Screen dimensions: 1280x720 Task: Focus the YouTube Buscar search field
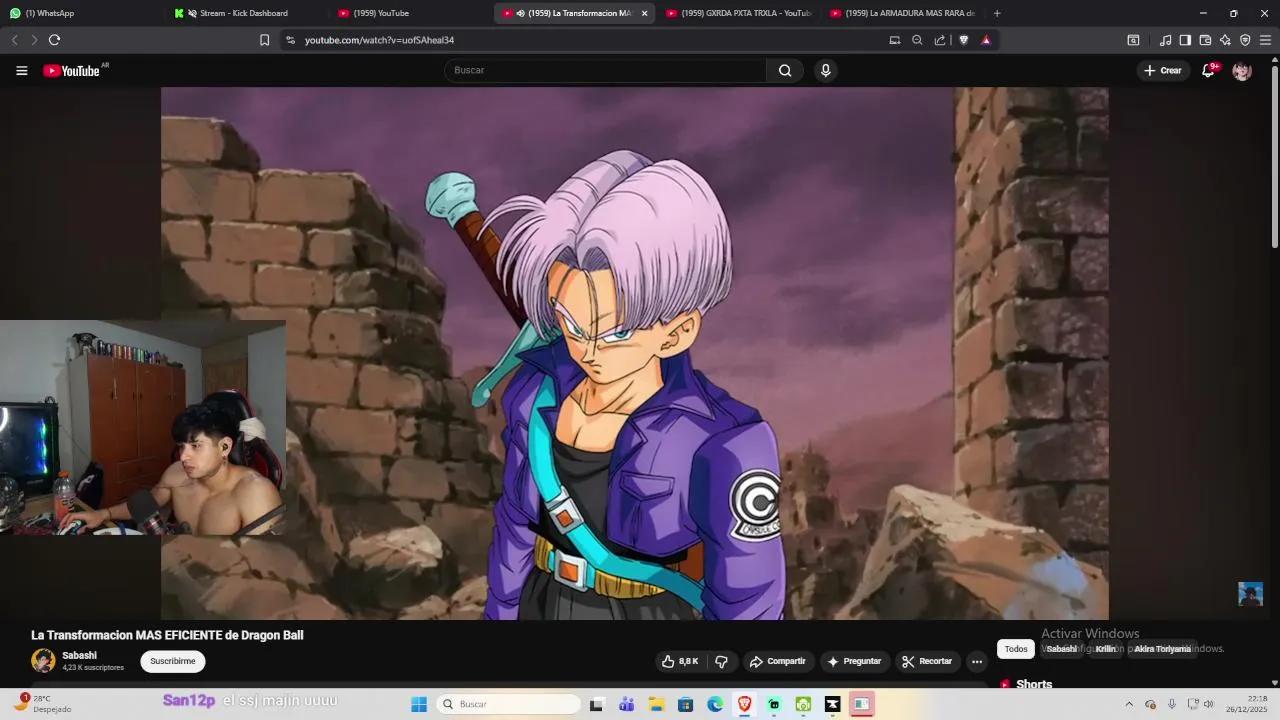tap(605, 70)
